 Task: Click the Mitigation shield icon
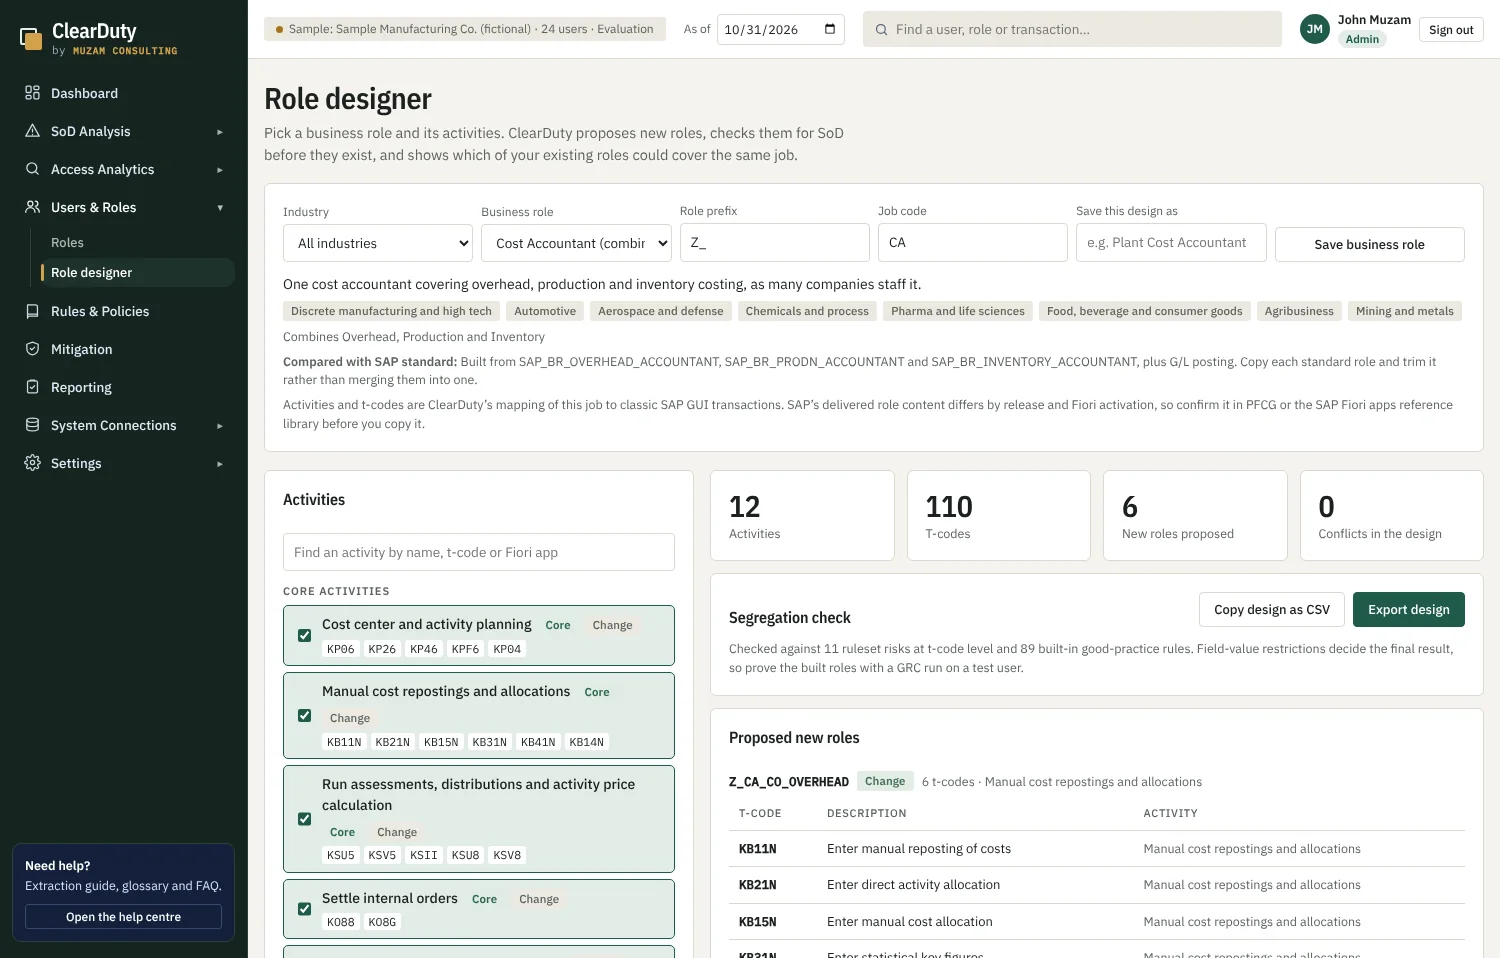(x=32, y=349)
